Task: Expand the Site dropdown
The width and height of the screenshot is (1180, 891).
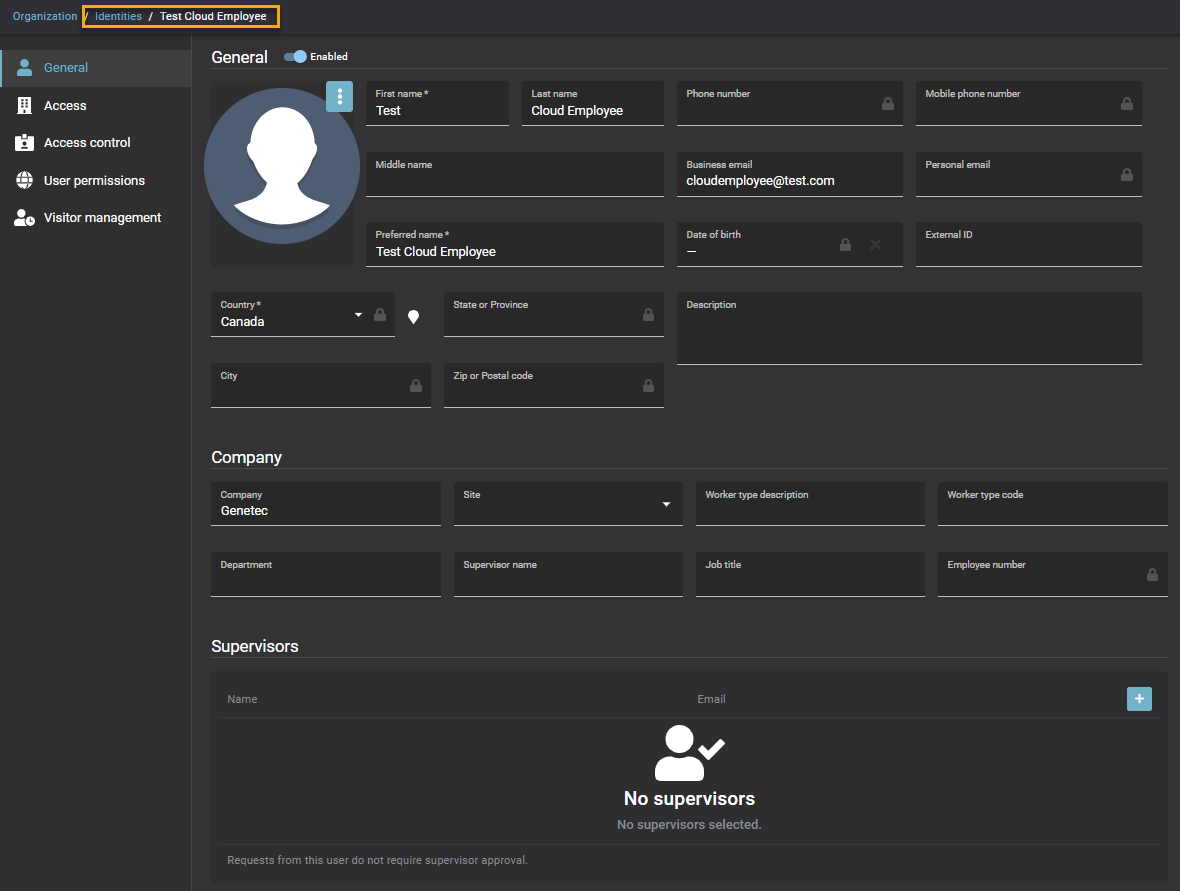Action: (x=666, y=505)
